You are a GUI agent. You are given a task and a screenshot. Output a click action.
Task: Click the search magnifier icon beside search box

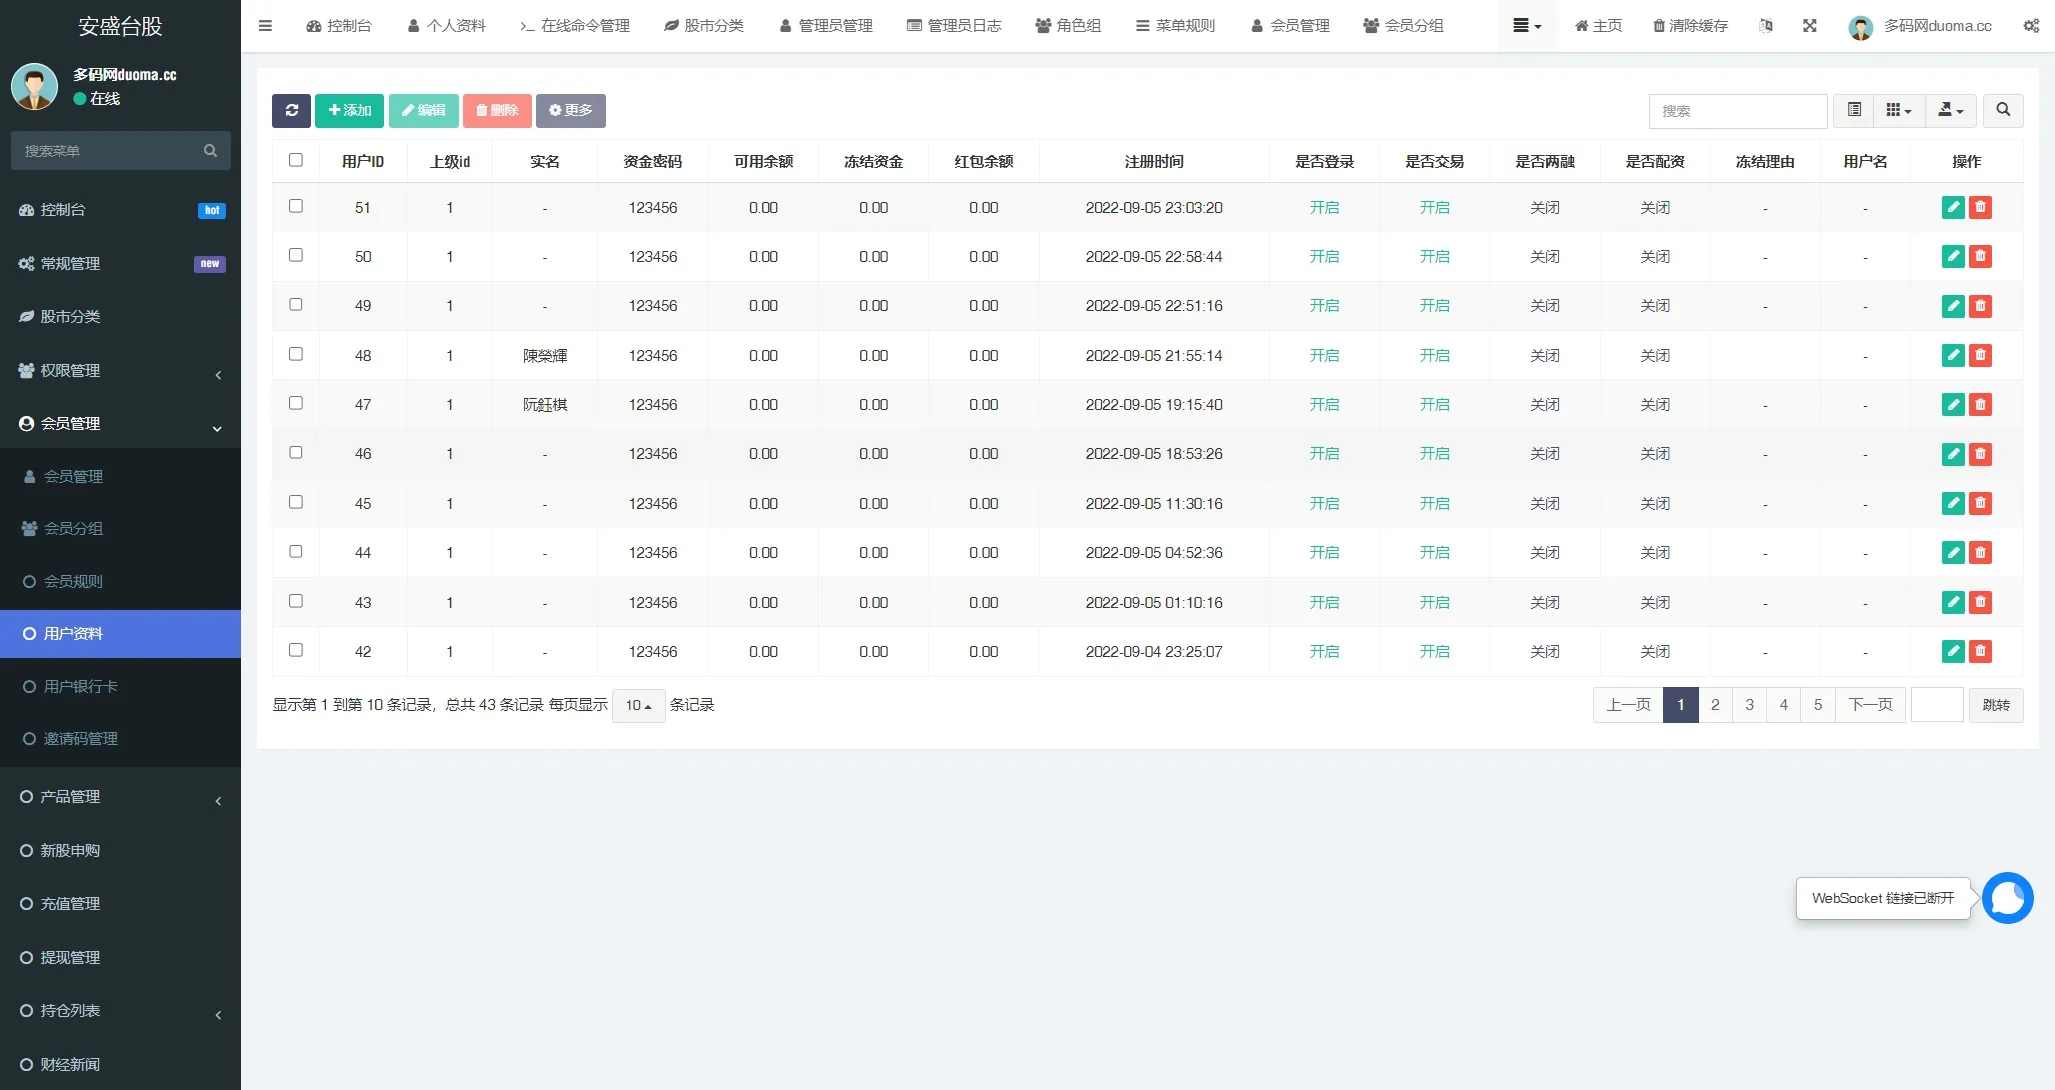click(x=2003, y=111)
